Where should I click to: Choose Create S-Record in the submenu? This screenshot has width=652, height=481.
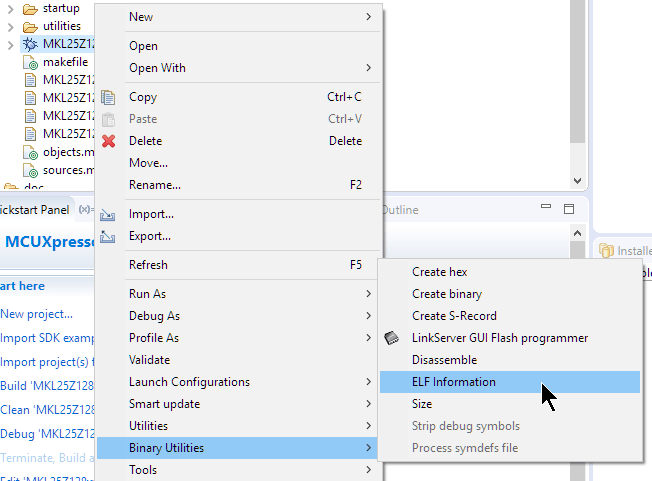[510, 316]
